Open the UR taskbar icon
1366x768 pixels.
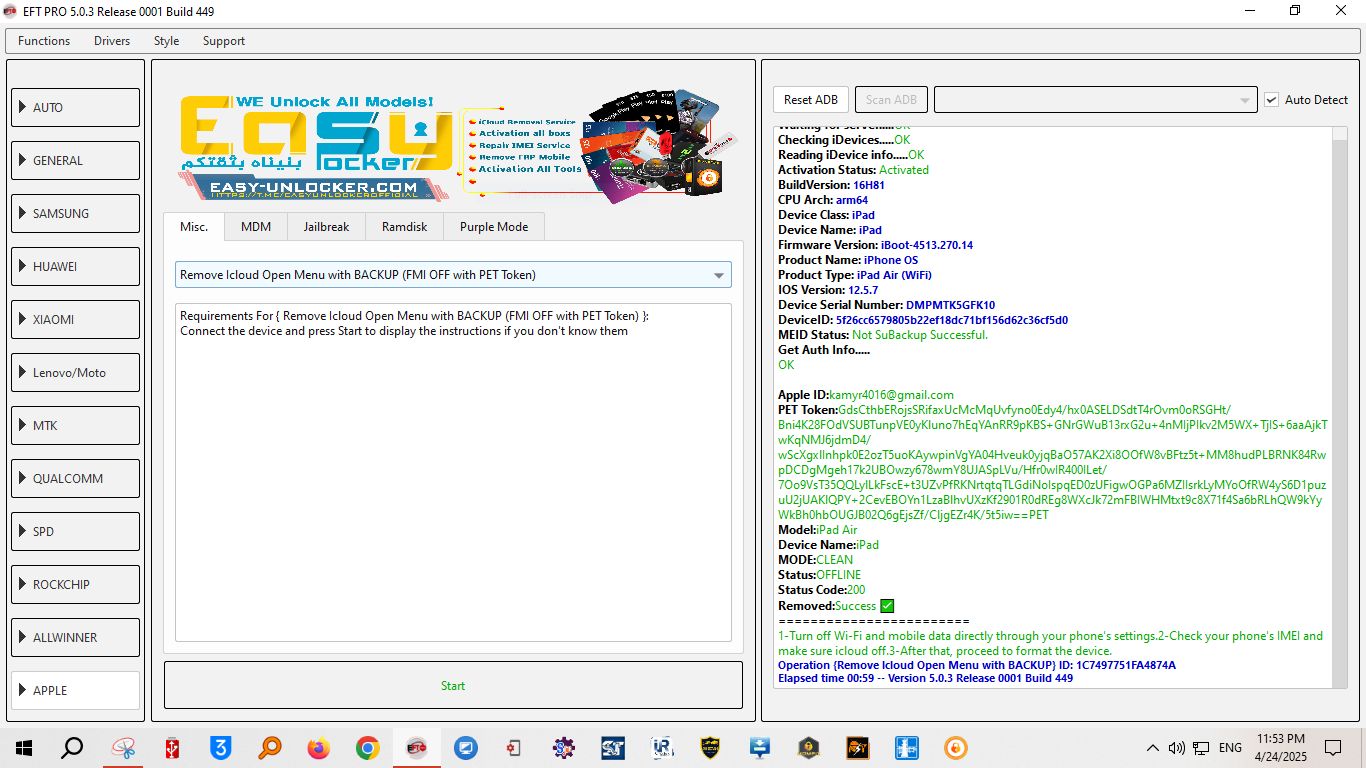tap(662, 747)
